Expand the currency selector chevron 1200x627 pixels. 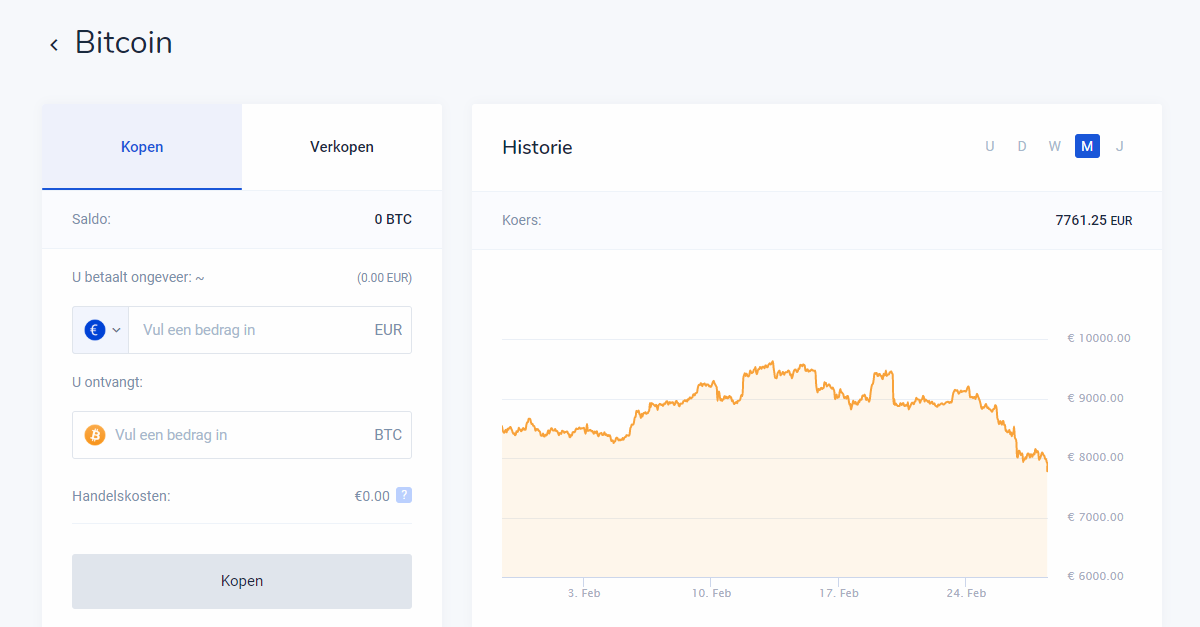click(x=117, y=330)
